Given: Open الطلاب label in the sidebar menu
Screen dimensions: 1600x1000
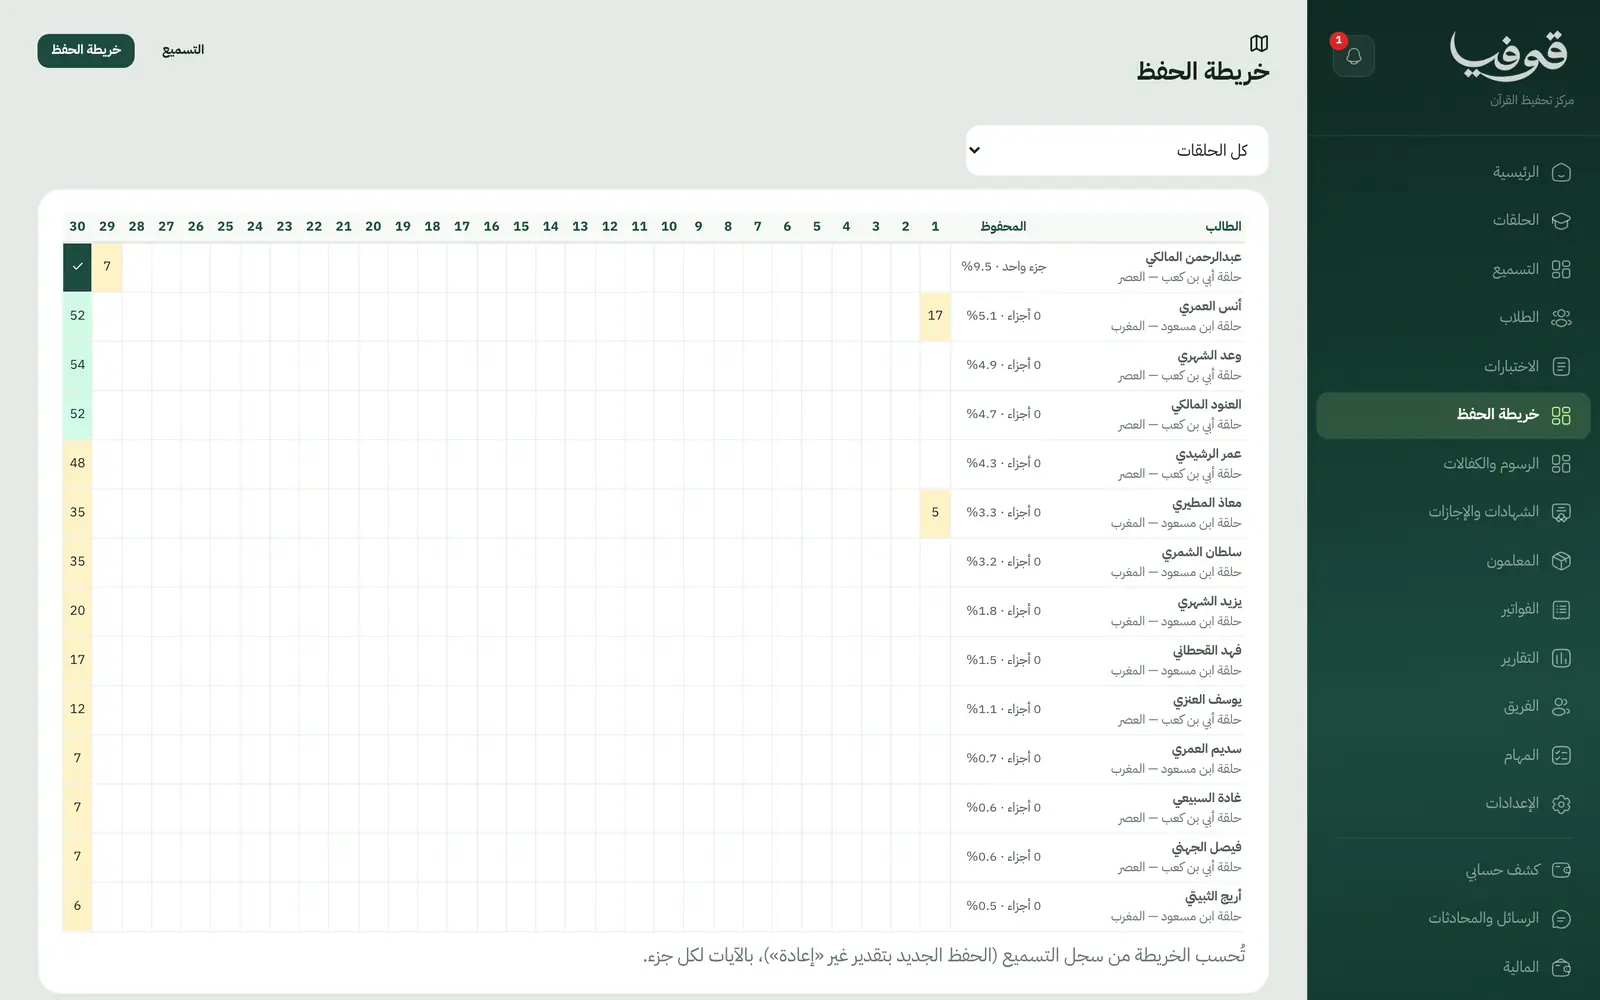Looking at the screenshot, I should click(x=1519, y=318).
